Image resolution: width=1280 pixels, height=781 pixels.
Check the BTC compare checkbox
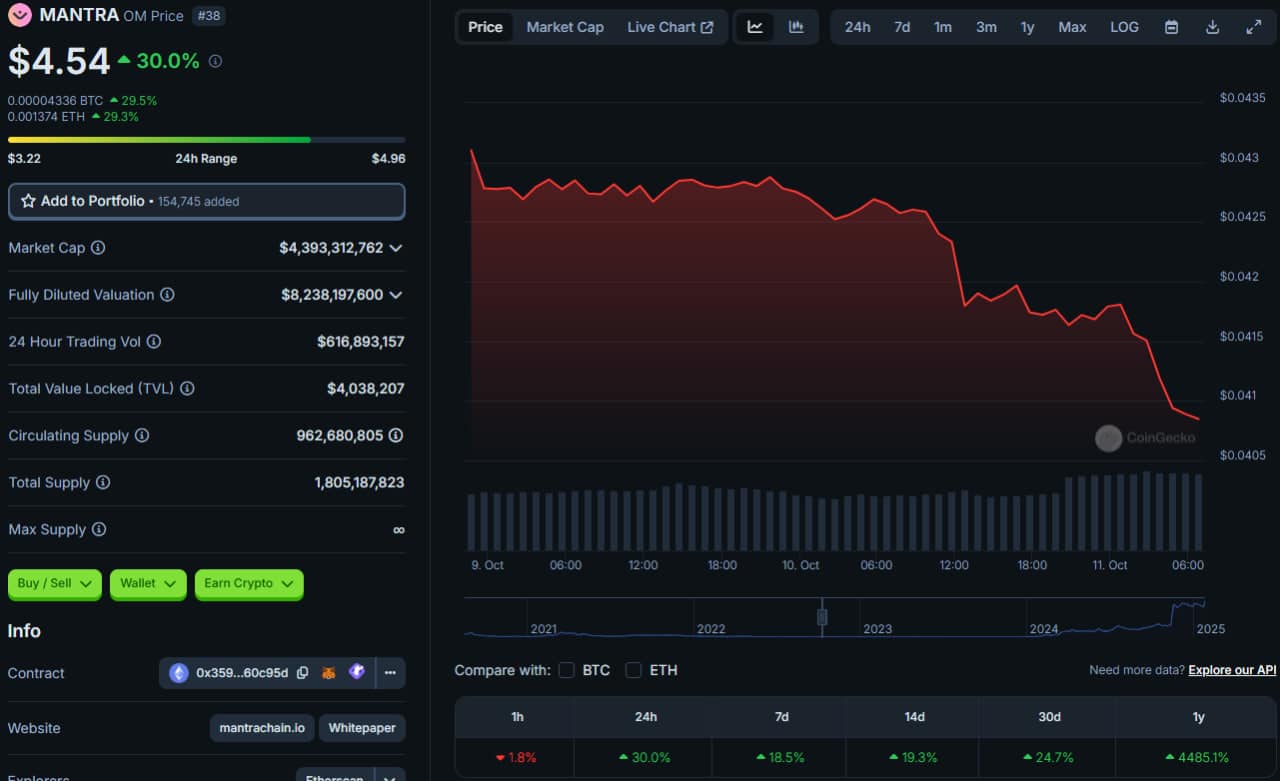click(566, 670)
